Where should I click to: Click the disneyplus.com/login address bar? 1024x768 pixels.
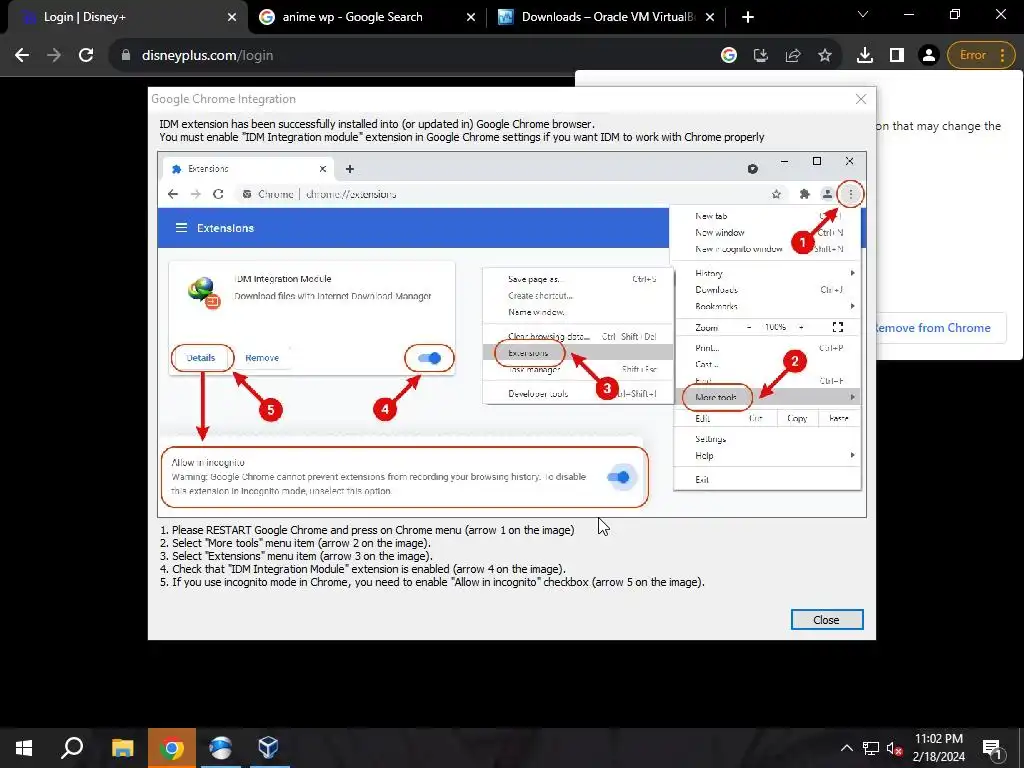(418, 56)
